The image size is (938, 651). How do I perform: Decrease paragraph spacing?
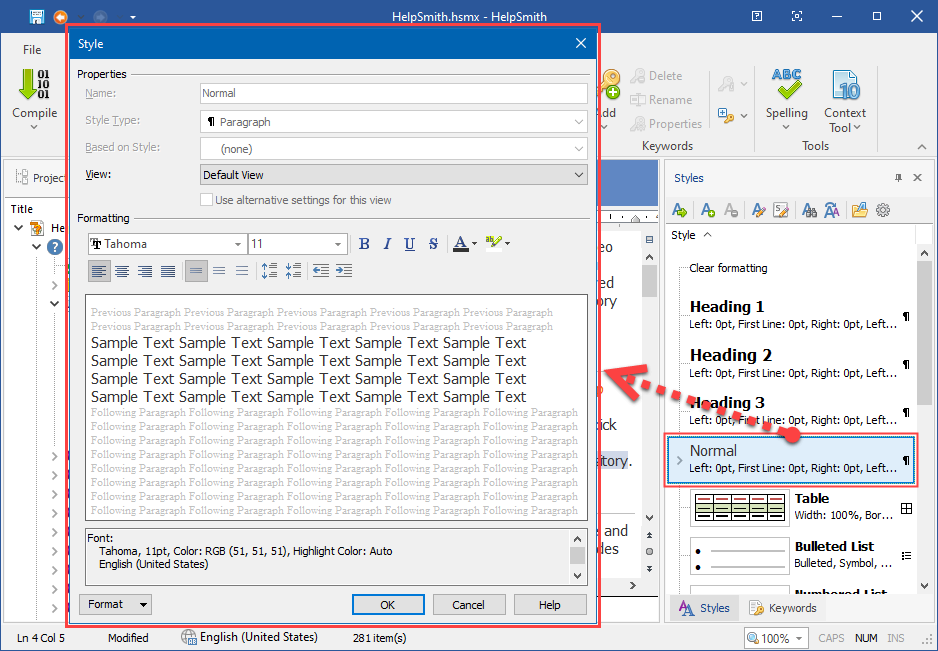click(293, 271)
